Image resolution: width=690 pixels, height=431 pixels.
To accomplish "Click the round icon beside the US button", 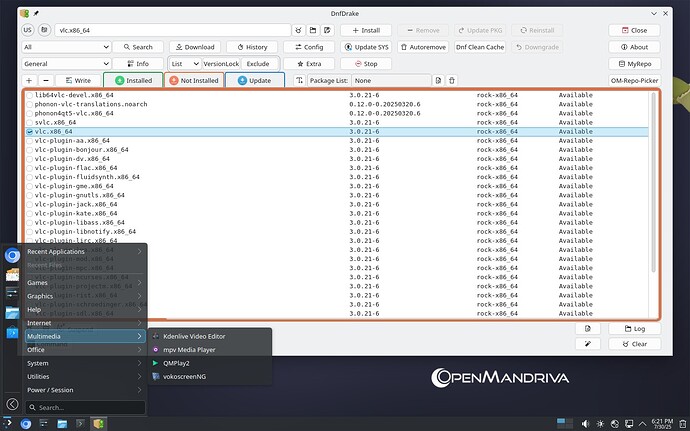I will (44, 30).
